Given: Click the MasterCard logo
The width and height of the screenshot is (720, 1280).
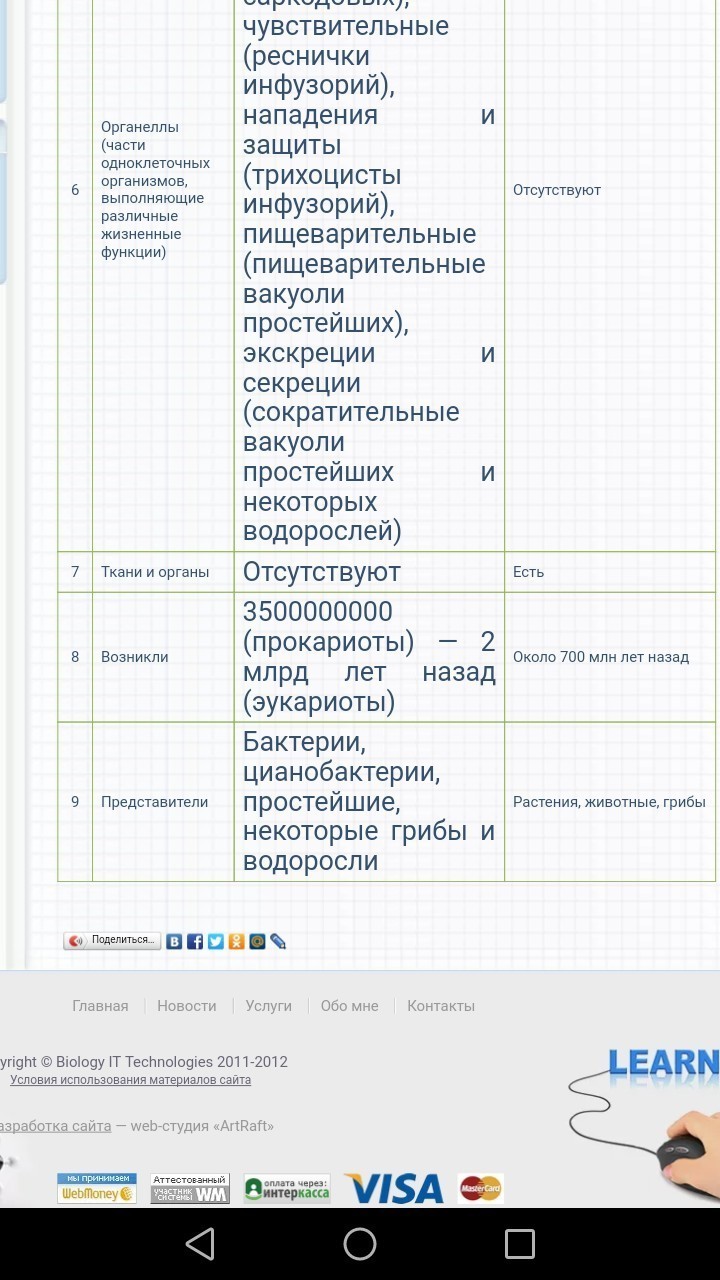Looking at the screenshot, I should pyautogui.click(x=481, y=1188).
